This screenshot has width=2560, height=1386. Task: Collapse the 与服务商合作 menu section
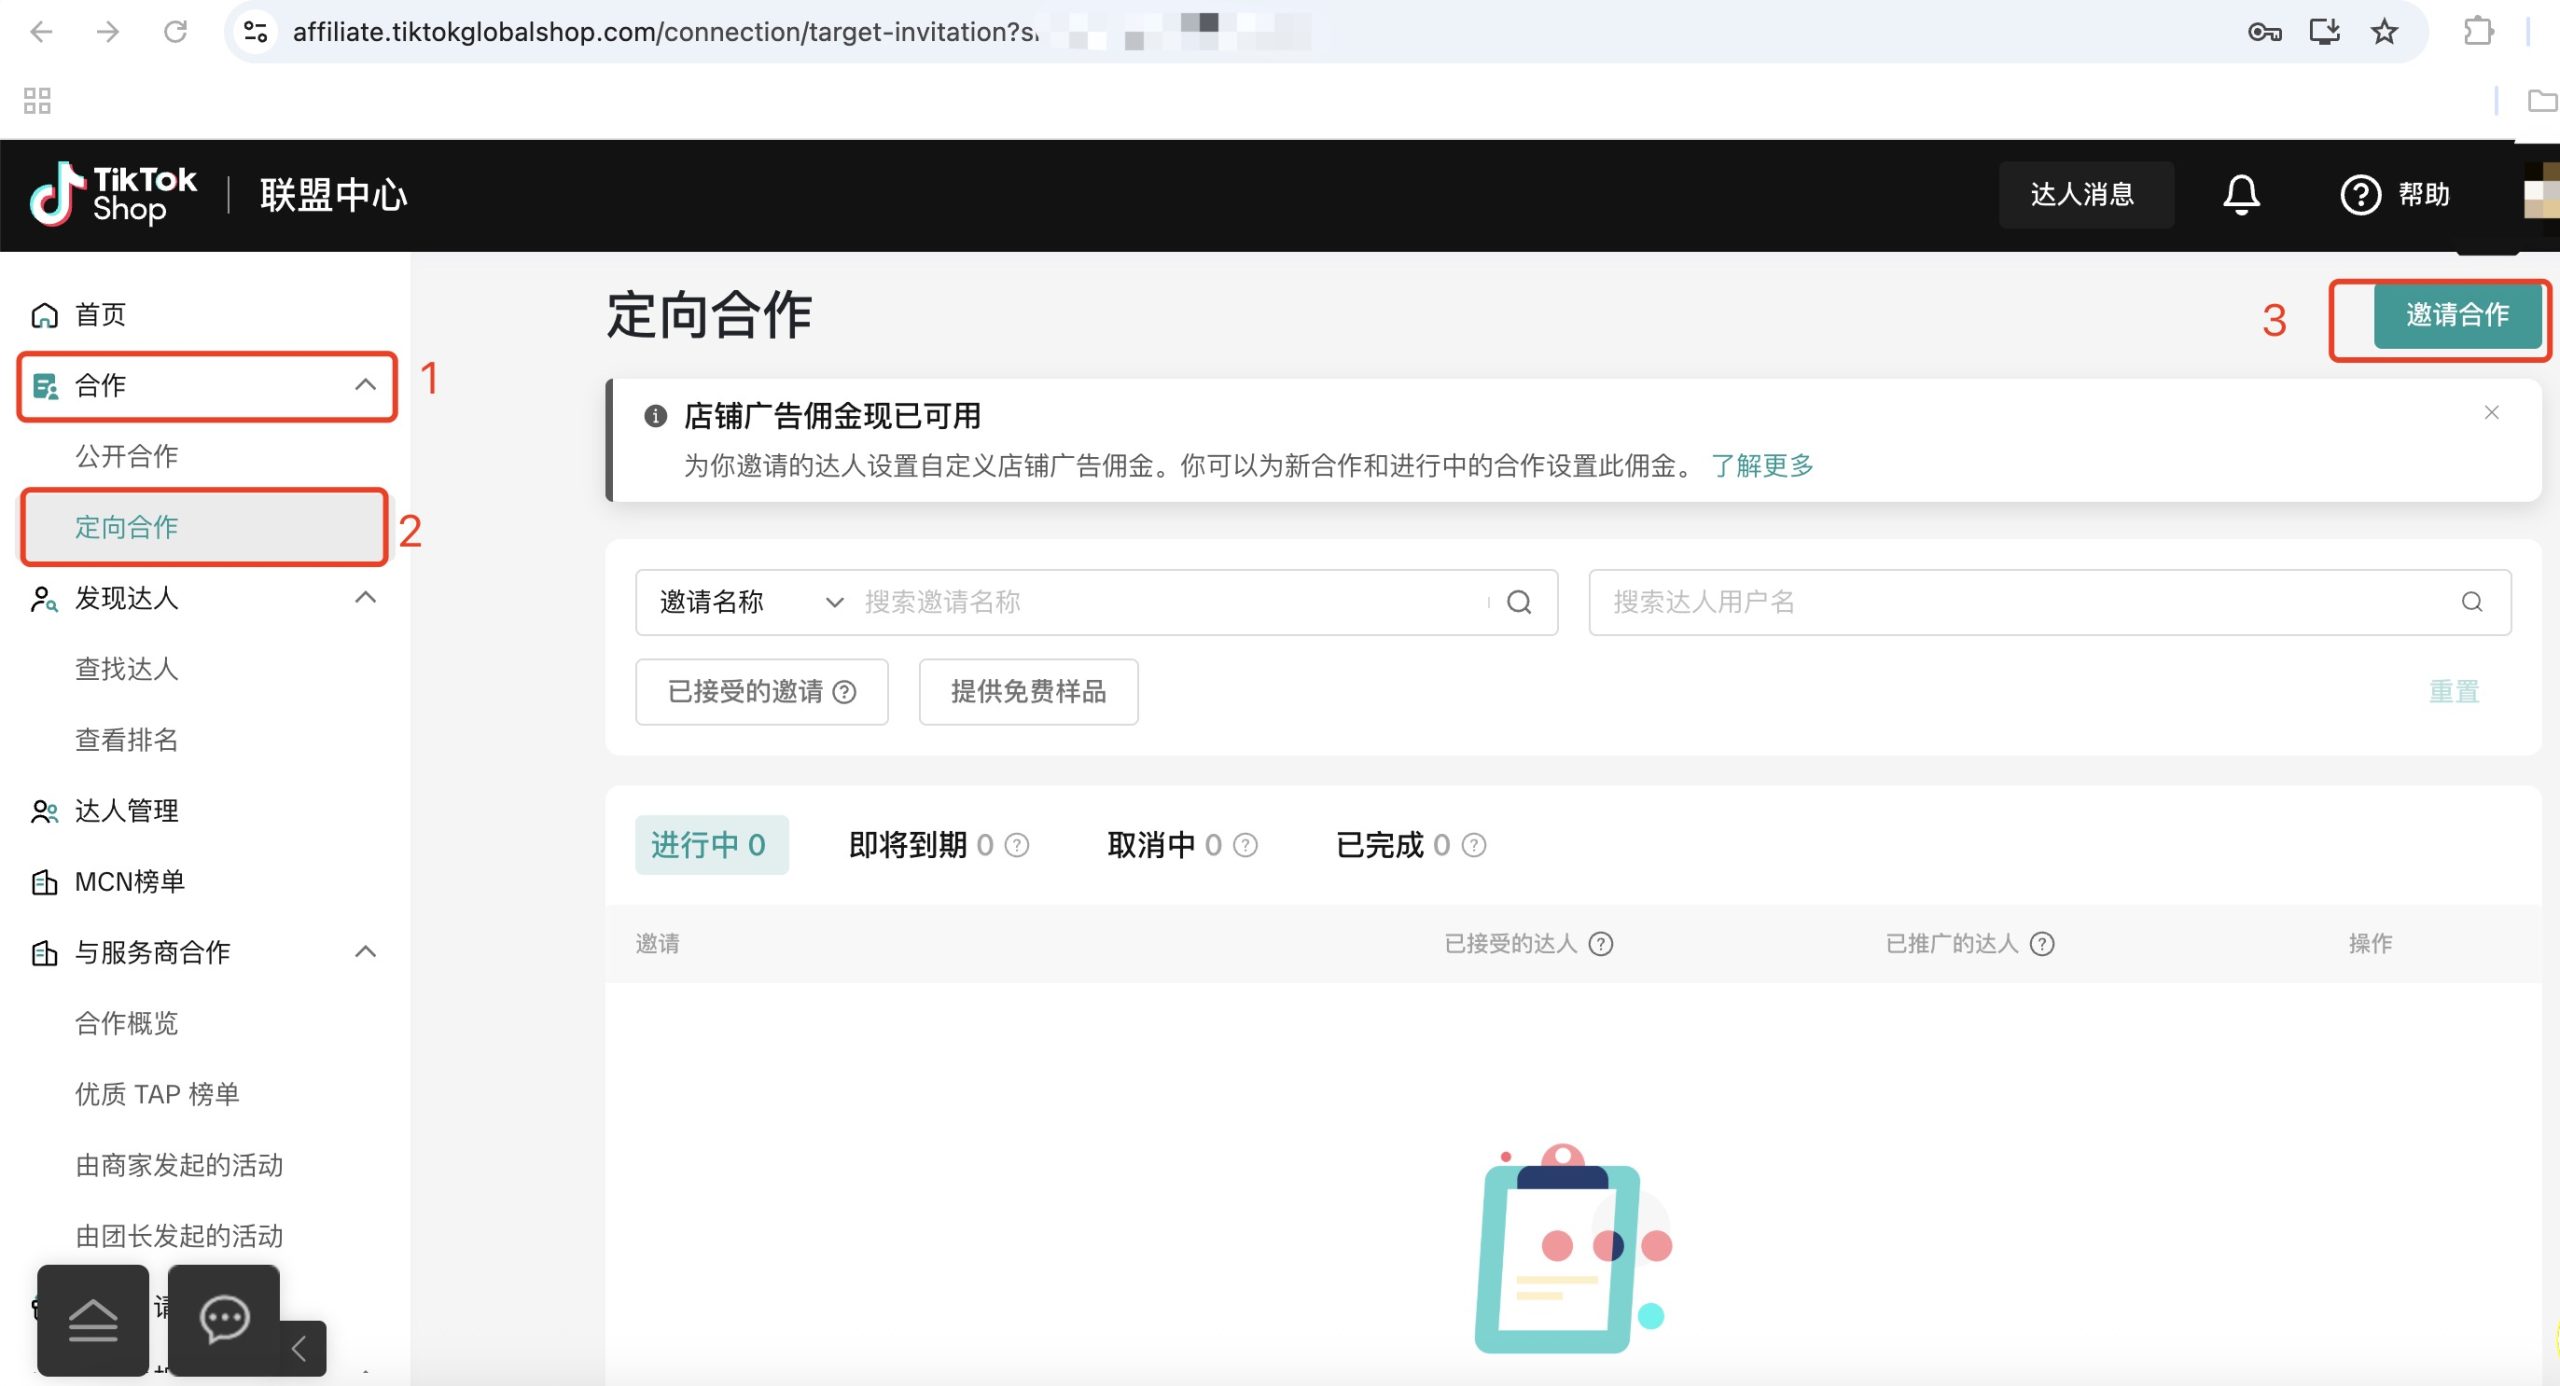tap(366, 952)
